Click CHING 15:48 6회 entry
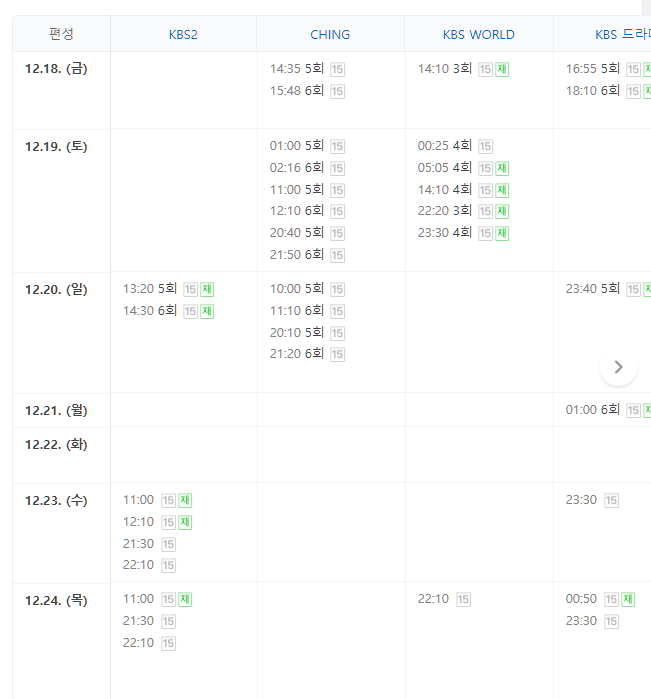Viewport: 651px width, 699px height. coord(297,90)
